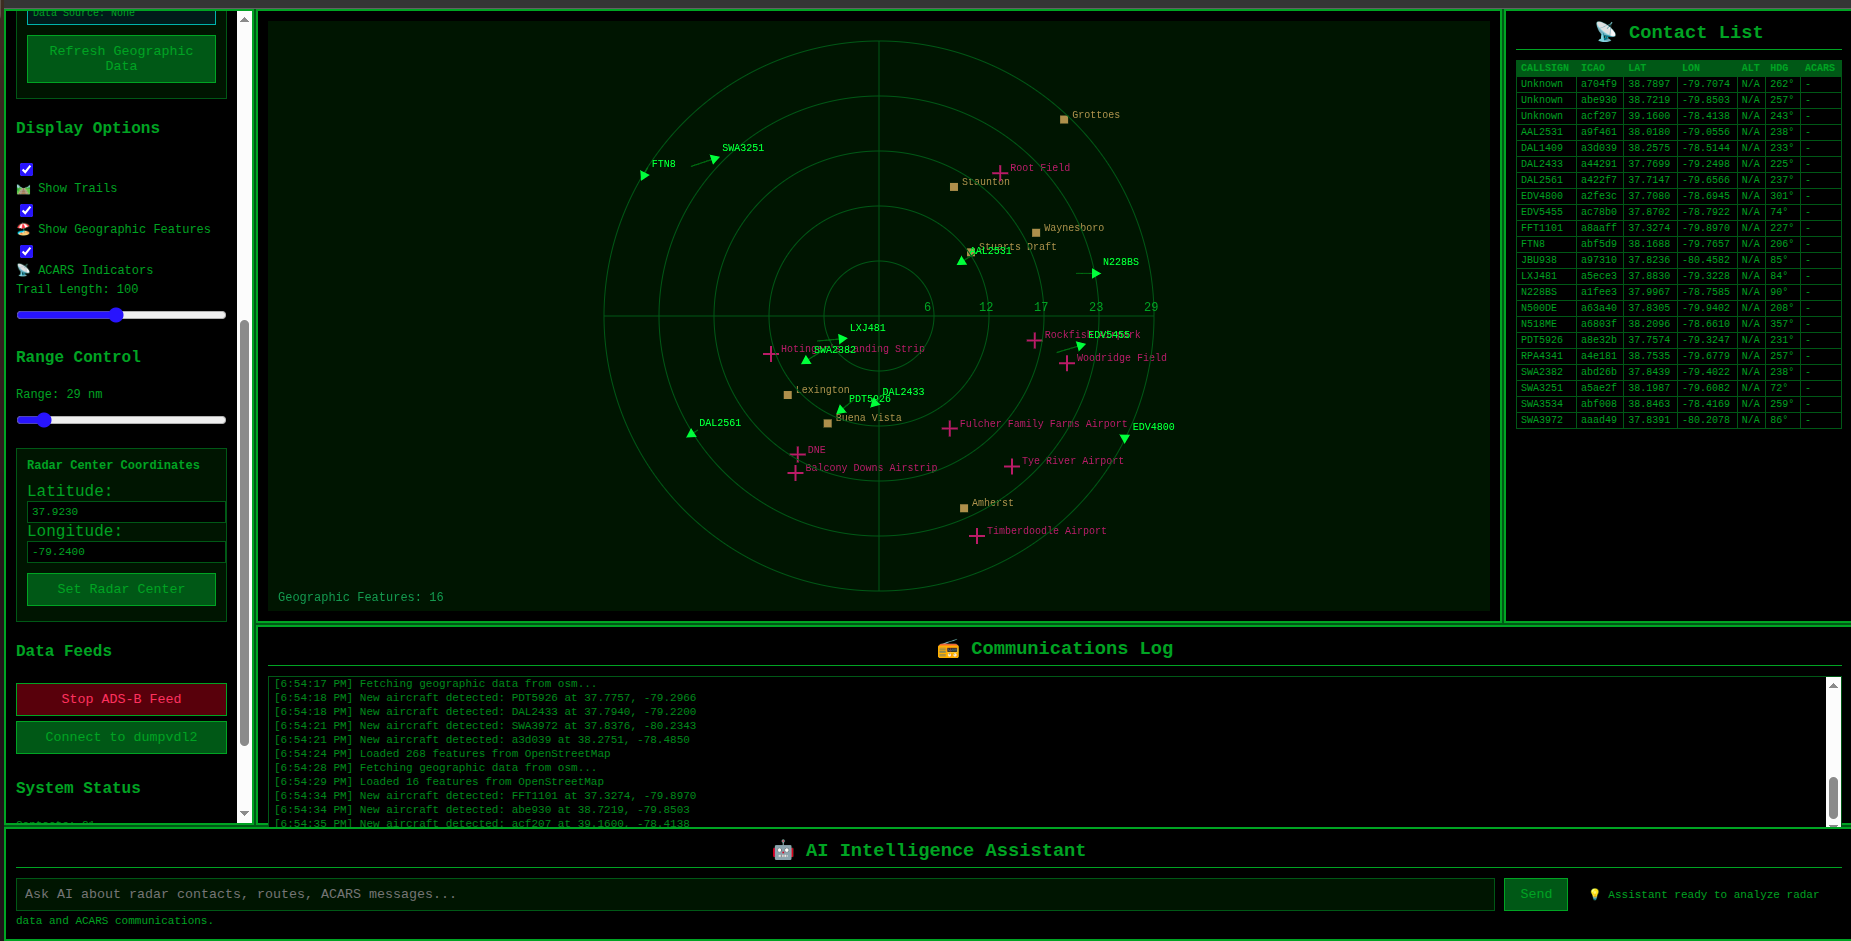Click the Communications Log scrollbar up arrow
The width and height of the screenshot is (1851, 941).
tap(1833, 685)
